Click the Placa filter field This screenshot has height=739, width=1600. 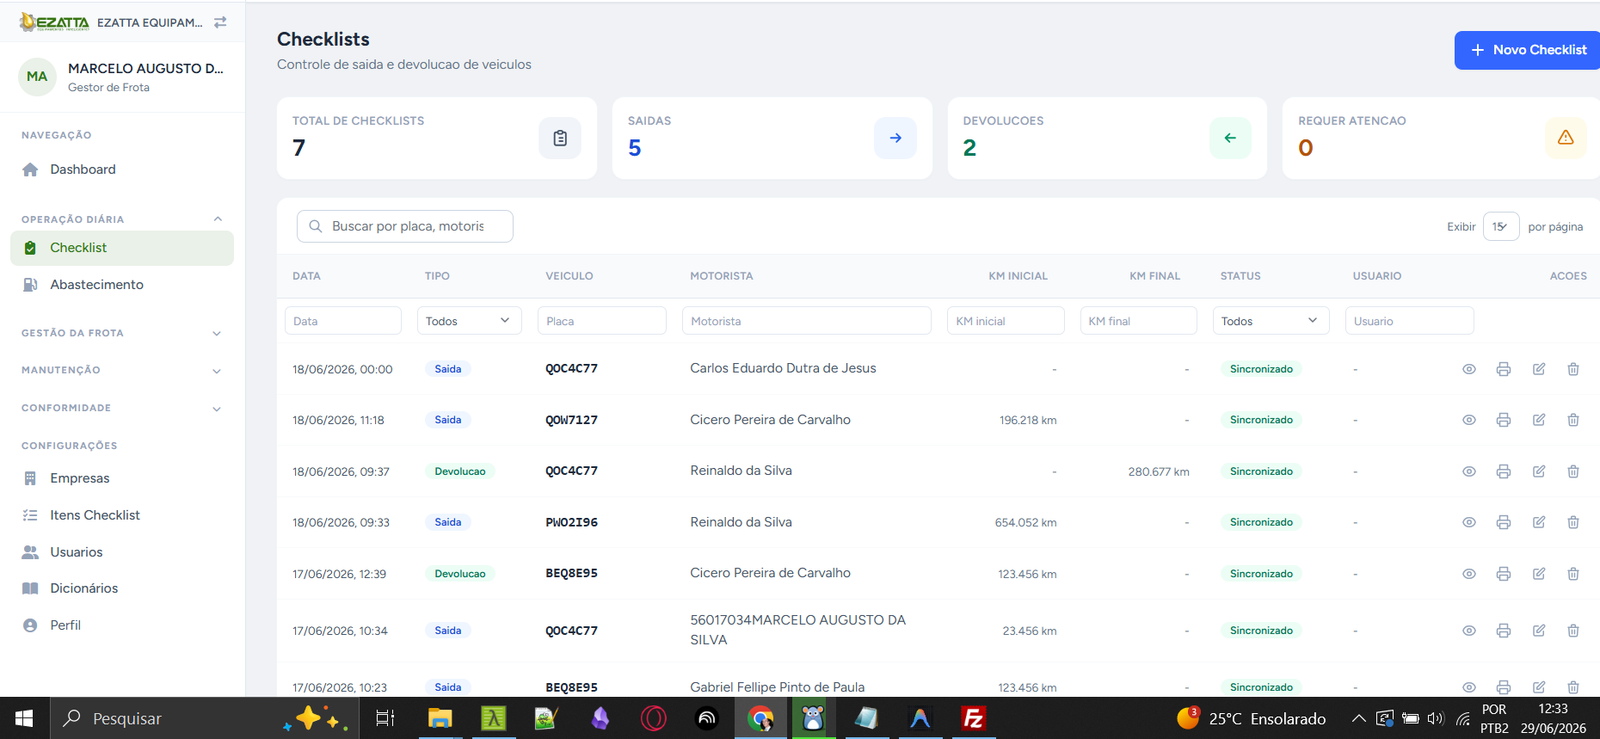coord(602,321)
